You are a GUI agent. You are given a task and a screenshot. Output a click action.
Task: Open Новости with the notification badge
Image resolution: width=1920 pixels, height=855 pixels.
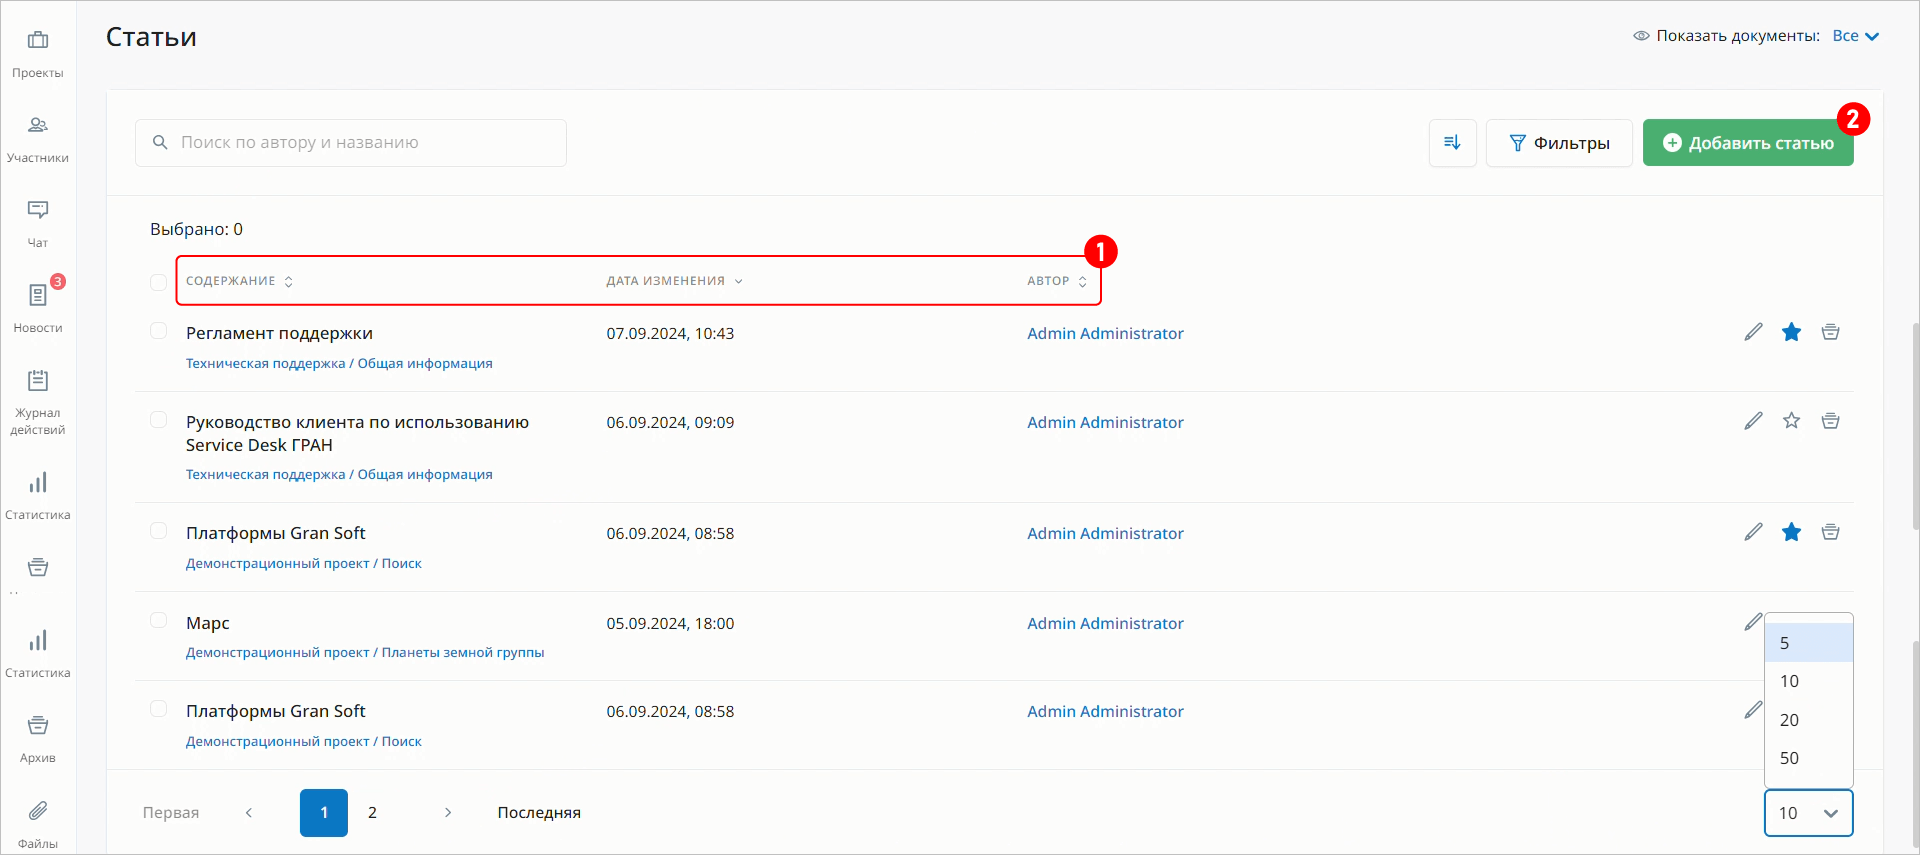point(38,309)
